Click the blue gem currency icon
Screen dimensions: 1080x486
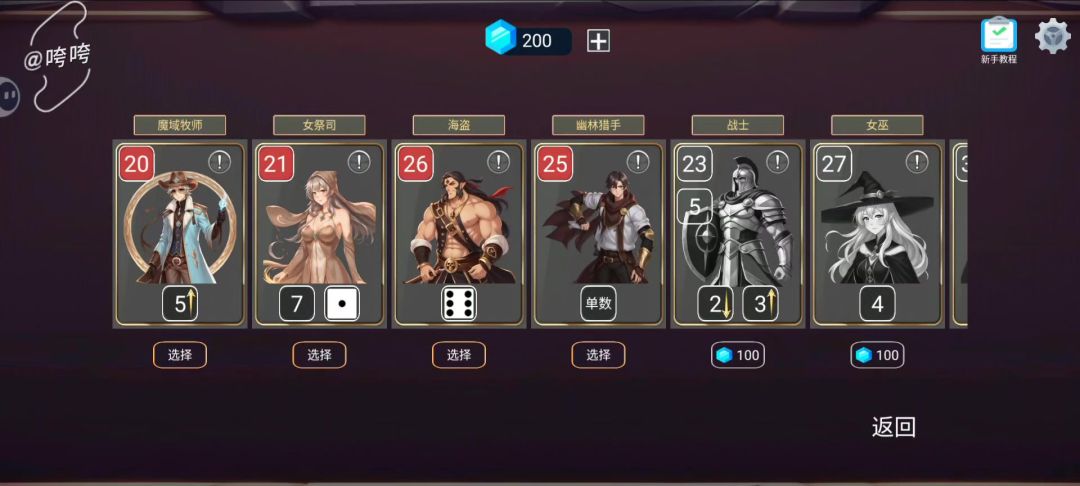[500, 37]
